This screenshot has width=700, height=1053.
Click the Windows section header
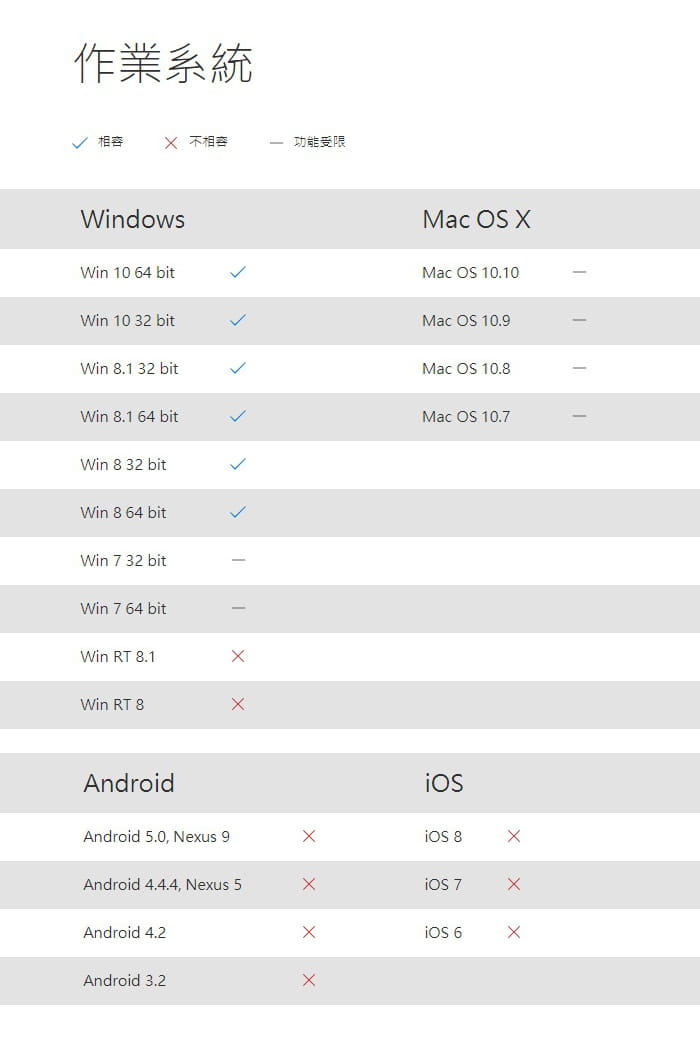[133, 220]
